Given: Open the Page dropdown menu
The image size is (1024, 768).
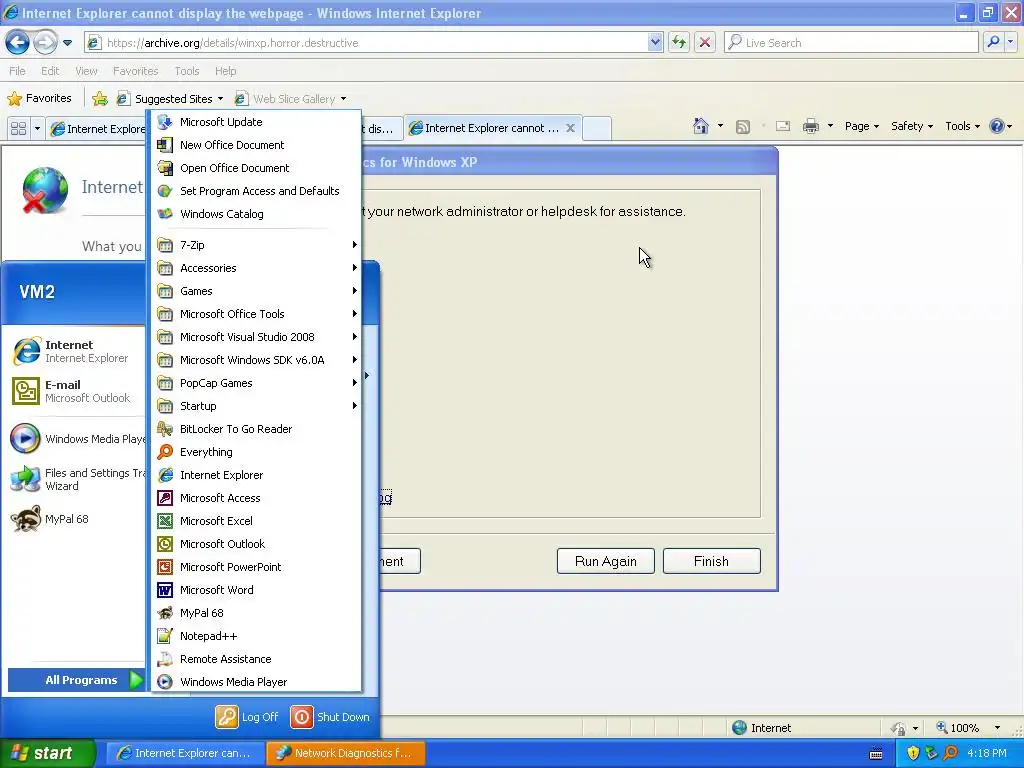Looking at the screenshot, I should (x=861, y=126).
